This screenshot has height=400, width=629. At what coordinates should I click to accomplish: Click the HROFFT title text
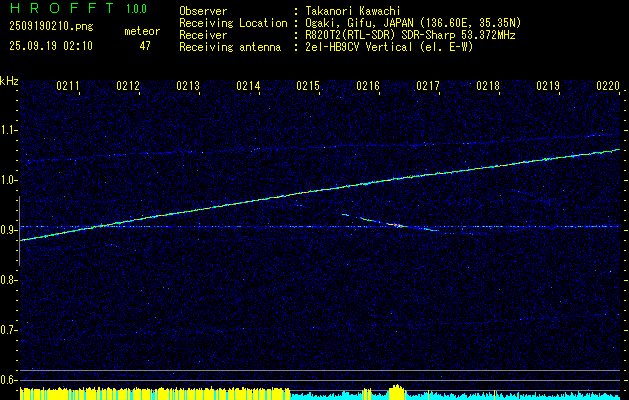pyautogui.click(x=62, y=8)
